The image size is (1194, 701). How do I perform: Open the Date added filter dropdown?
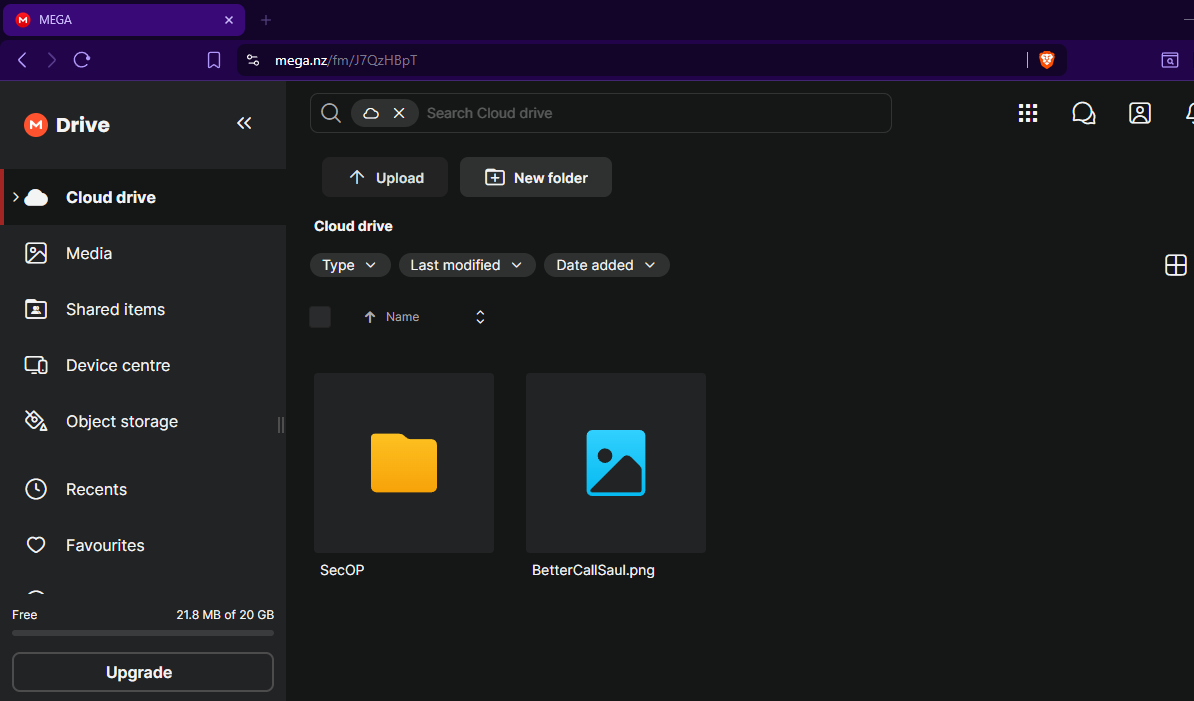click(606, 265)
